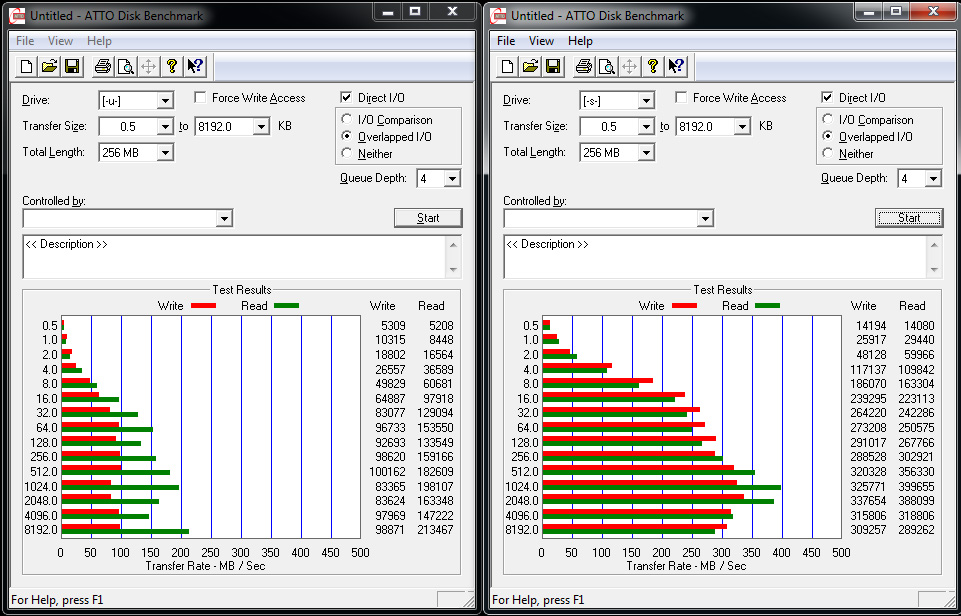Open Help menu in left window

99,41
